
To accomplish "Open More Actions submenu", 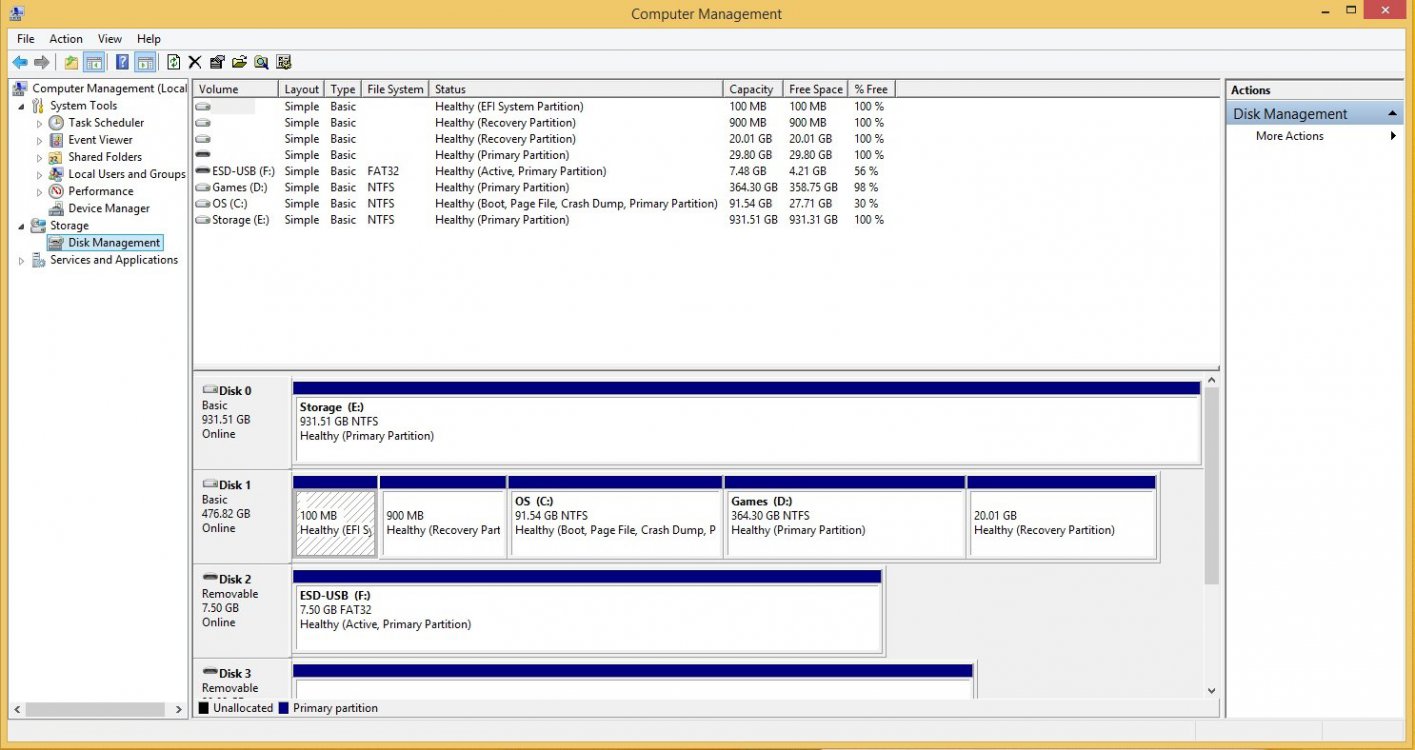I will (x=1315, y=136).
